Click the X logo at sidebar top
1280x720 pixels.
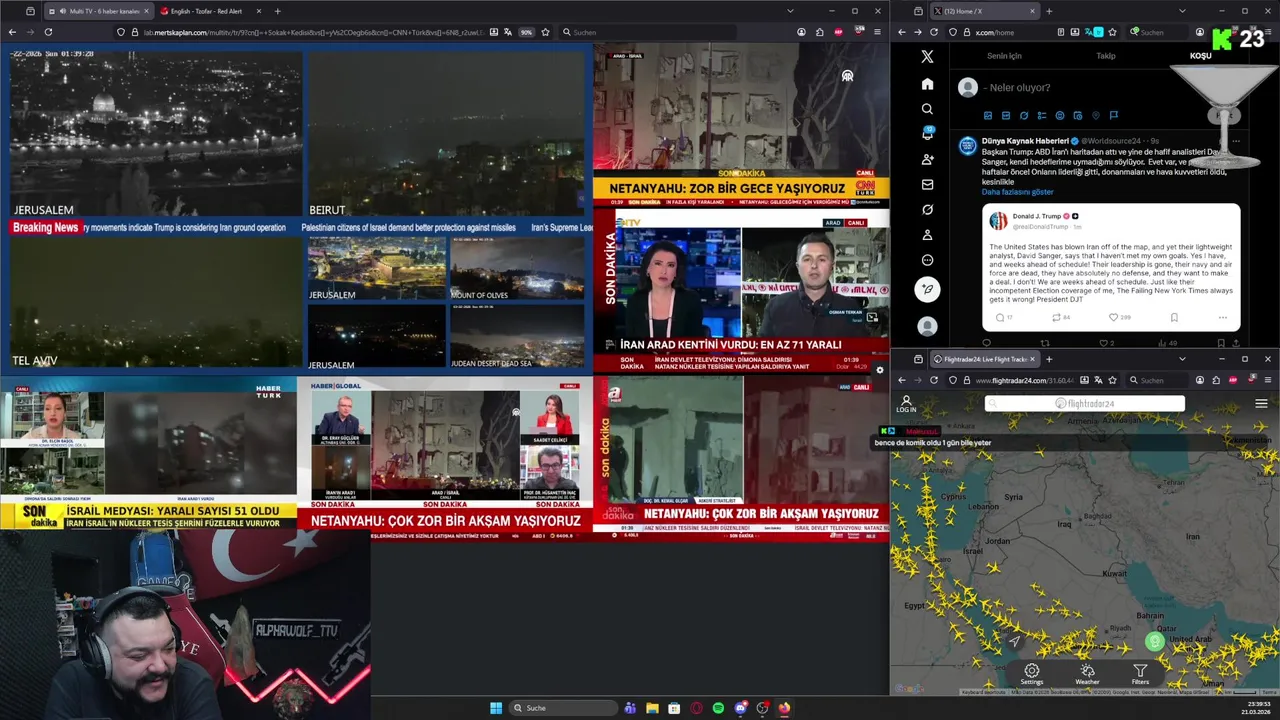tap(927, 57)
